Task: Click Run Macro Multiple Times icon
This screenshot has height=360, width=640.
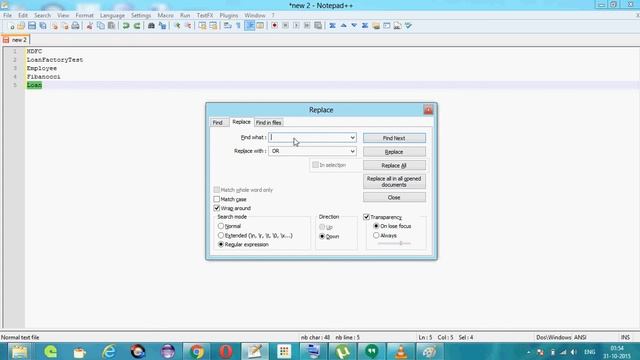Action: [307, 26]
